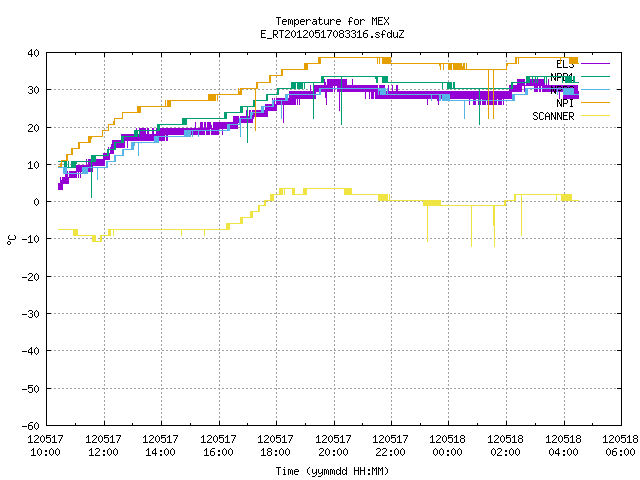640x480 pixels.
Task: Click the y-axis tick label 10
Action: (x=33, y=165)
